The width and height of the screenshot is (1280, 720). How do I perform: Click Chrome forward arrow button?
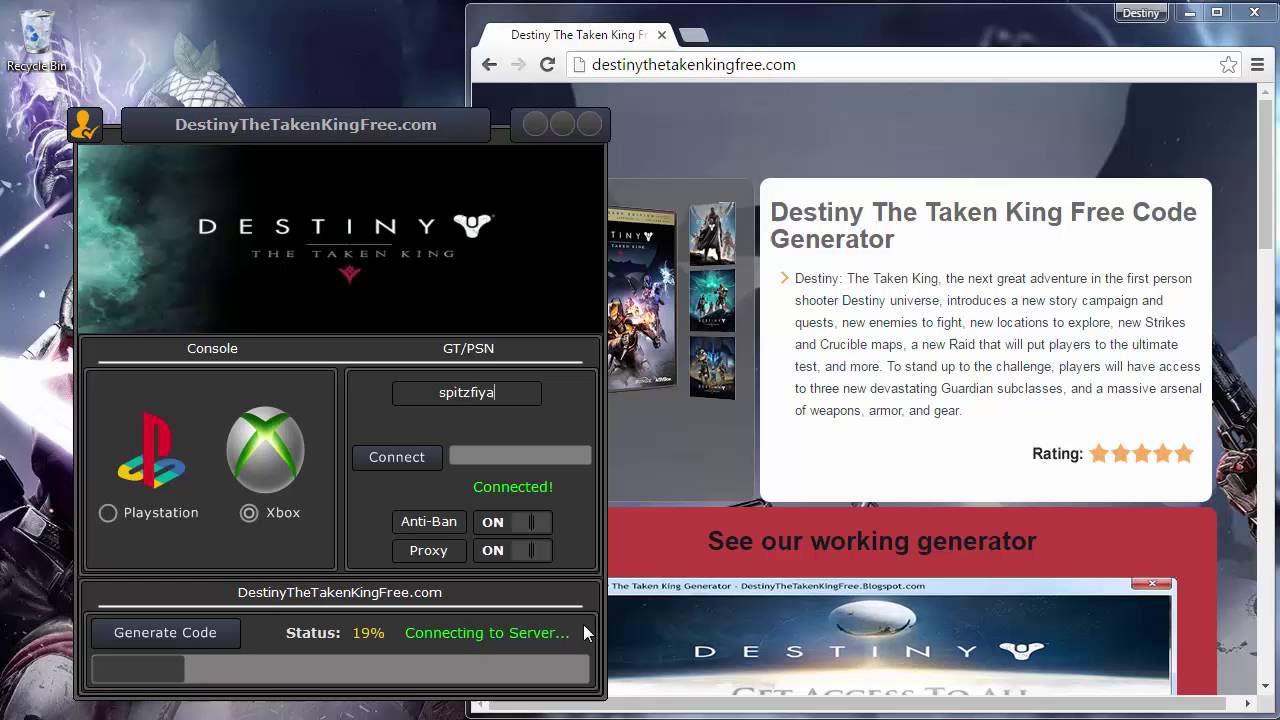click(x=518, y=65)
